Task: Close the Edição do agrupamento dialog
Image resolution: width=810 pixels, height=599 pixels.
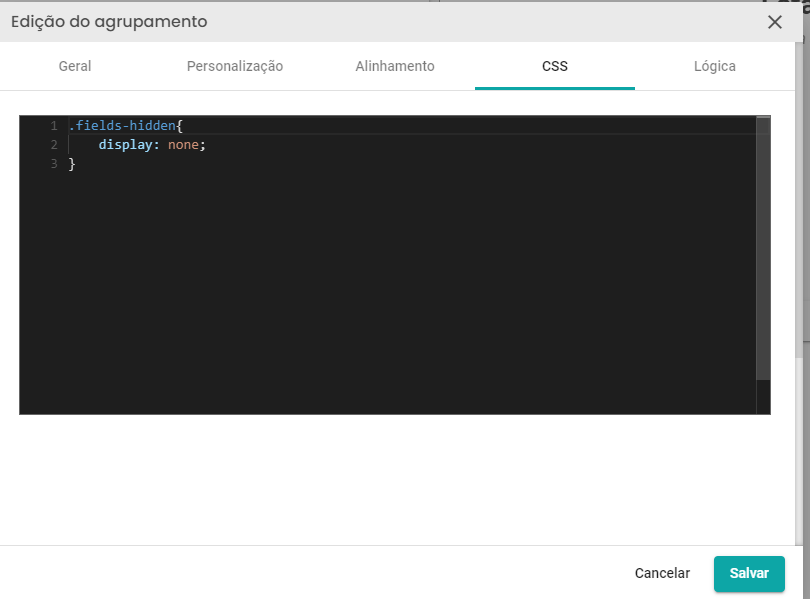Action: coord(774,22)
